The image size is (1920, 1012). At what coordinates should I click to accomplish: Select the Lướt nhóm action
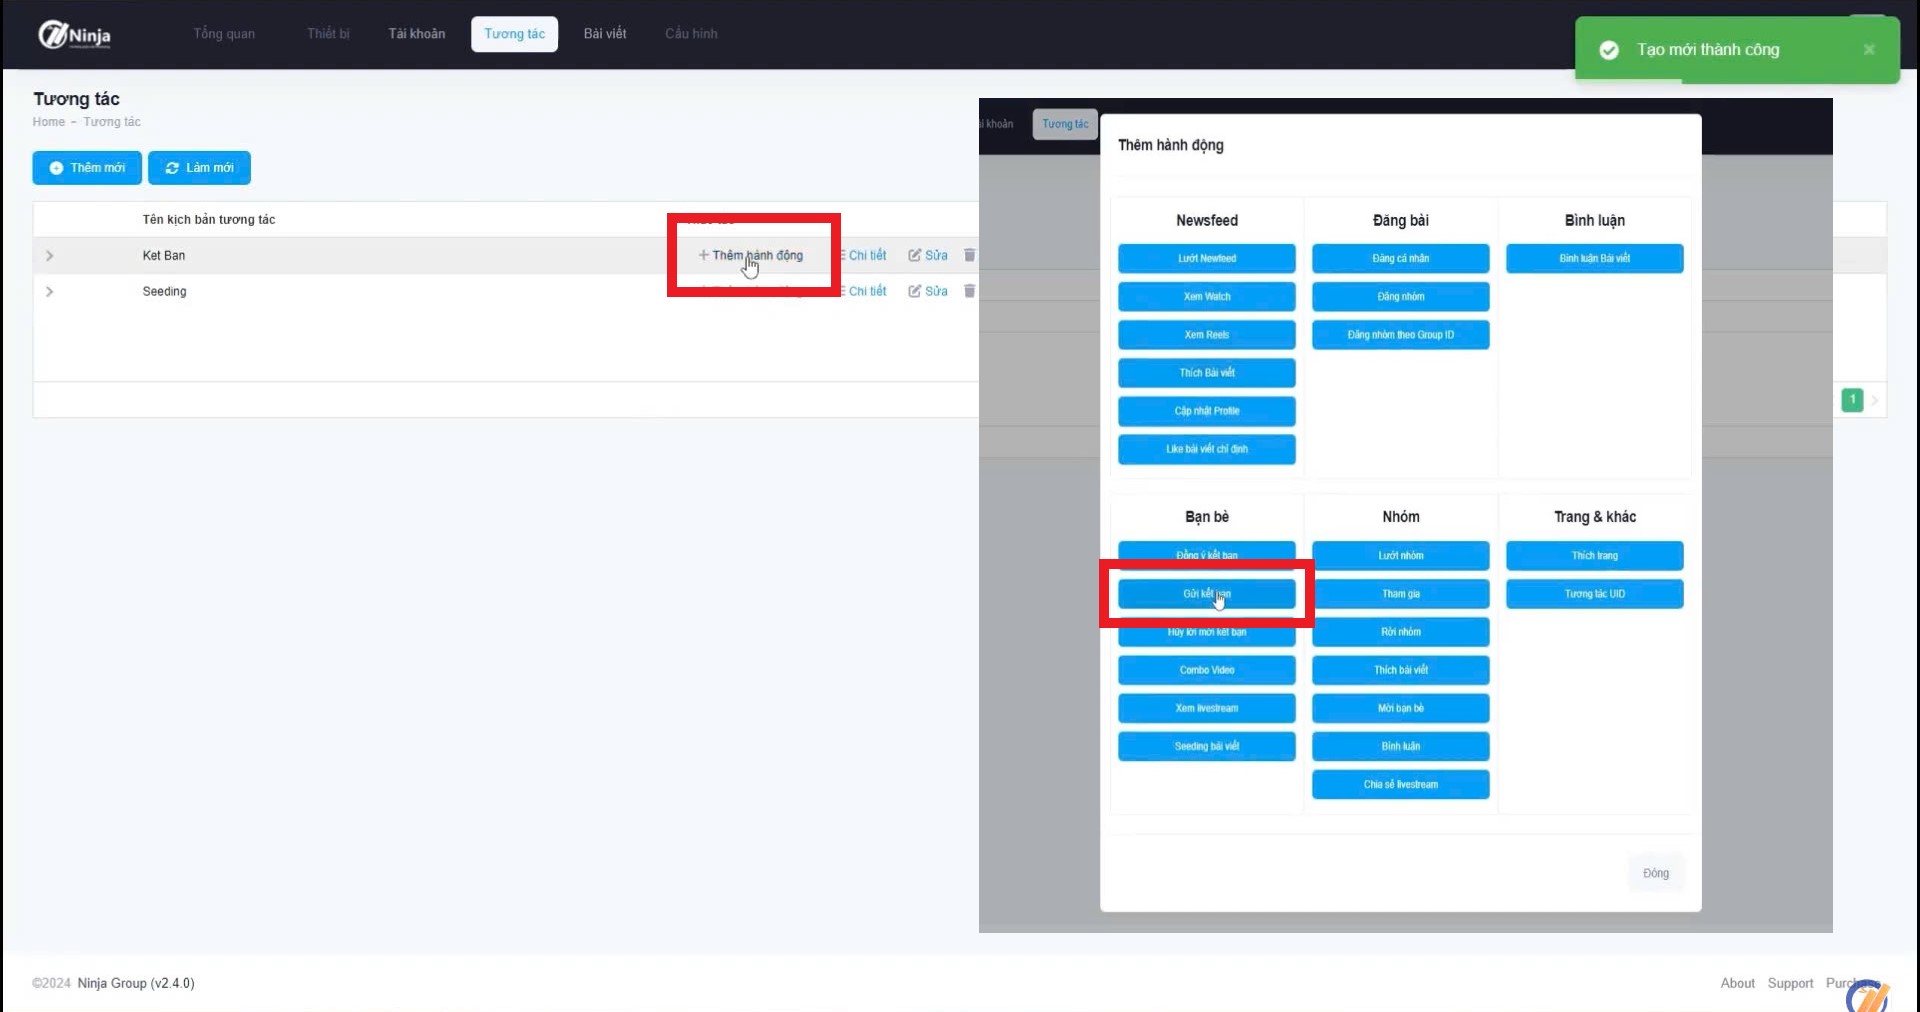tap(1400, 556)
